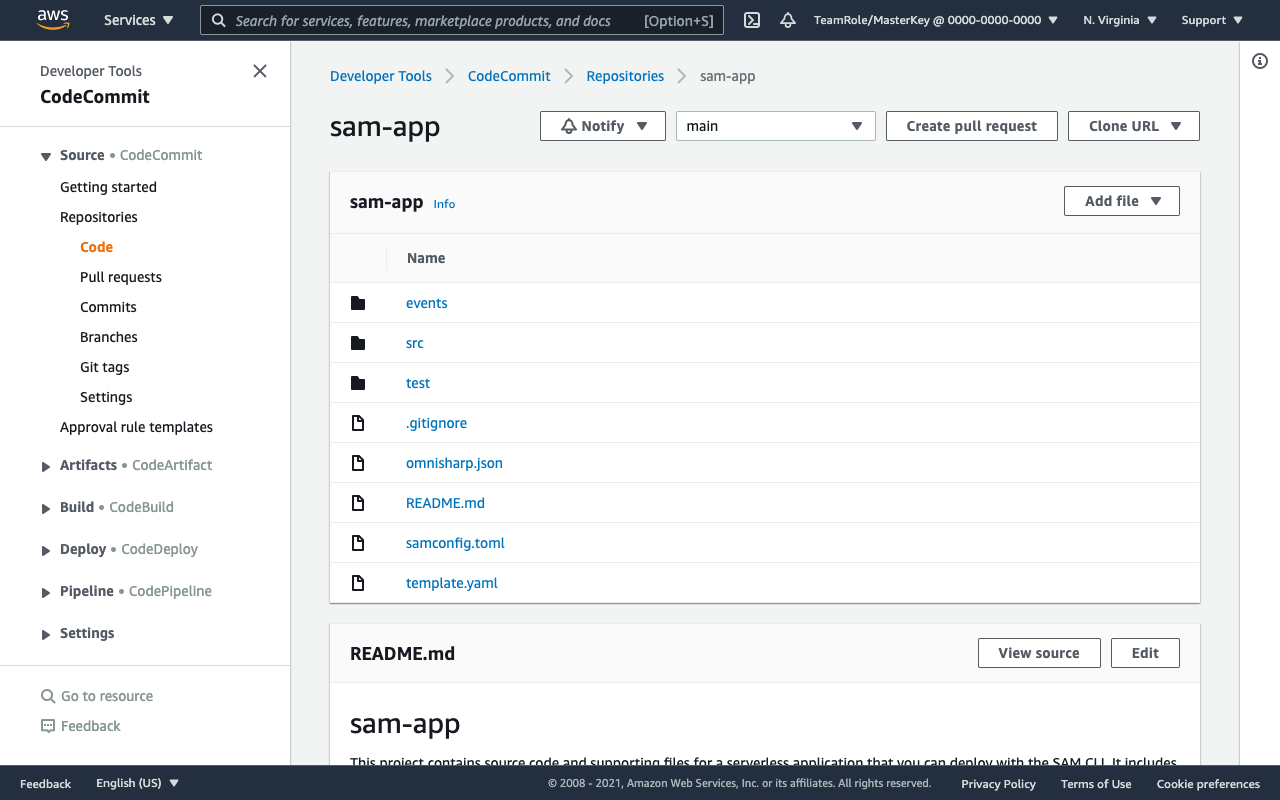Click the folder icon next to events
Screen dimensions: 1280x800
pyautogui.click(x=358, y=303)
